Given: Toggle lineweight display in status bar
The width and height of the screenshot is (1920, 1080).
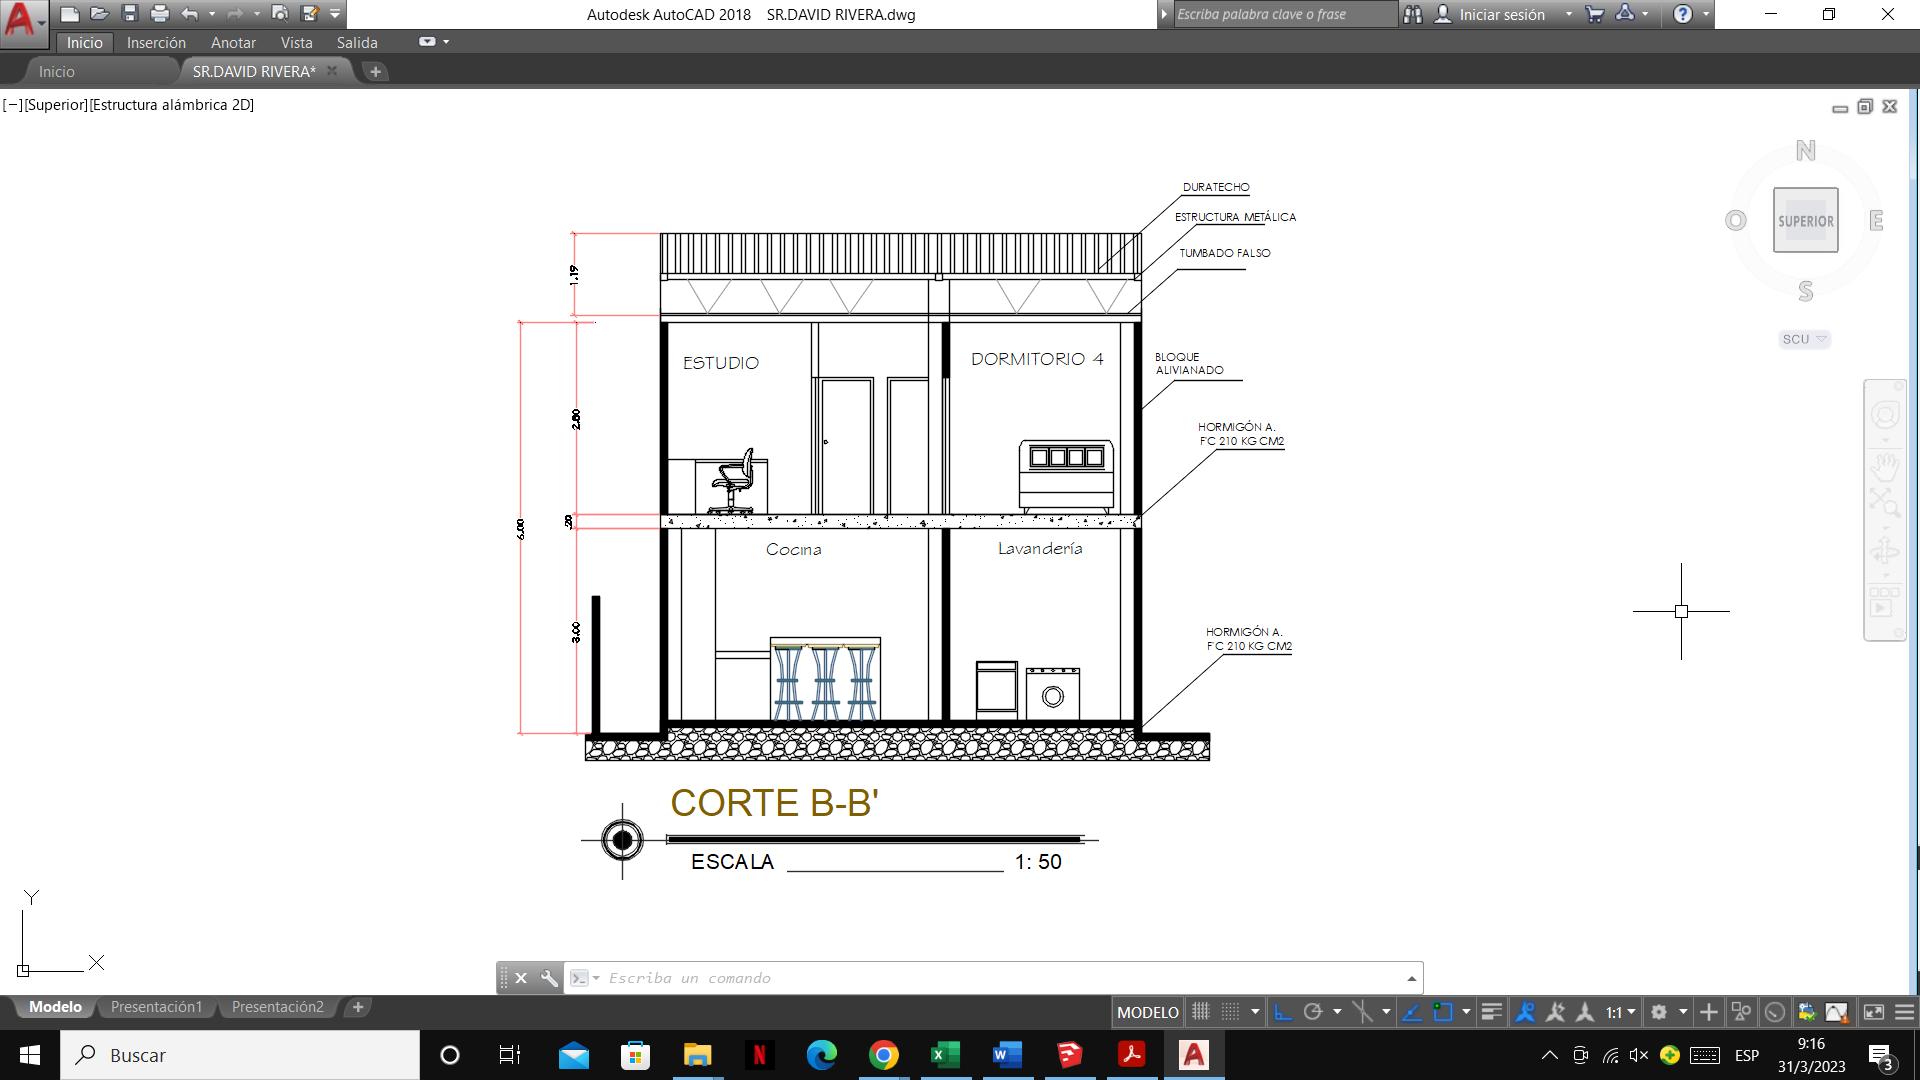Looking at the screenshot, I should (1491, 1012).
